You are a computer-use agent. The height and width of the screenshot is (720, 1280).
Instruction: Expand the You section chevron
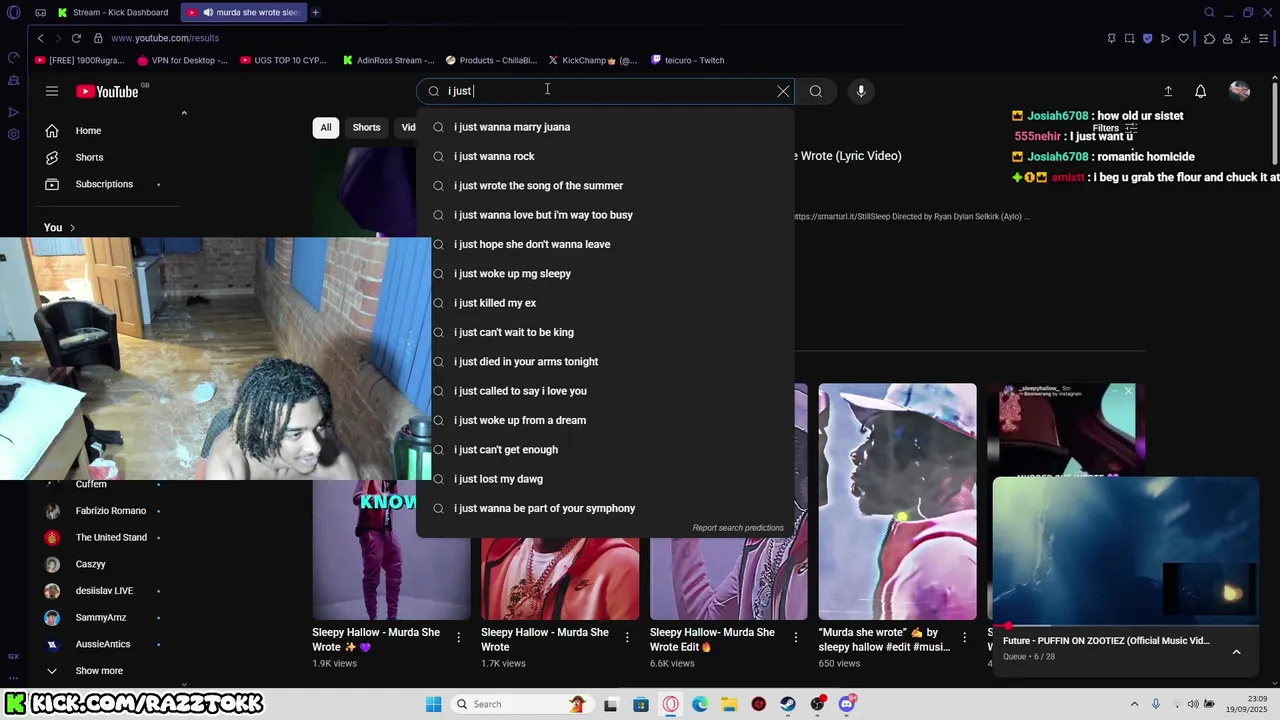coord(72,228)
